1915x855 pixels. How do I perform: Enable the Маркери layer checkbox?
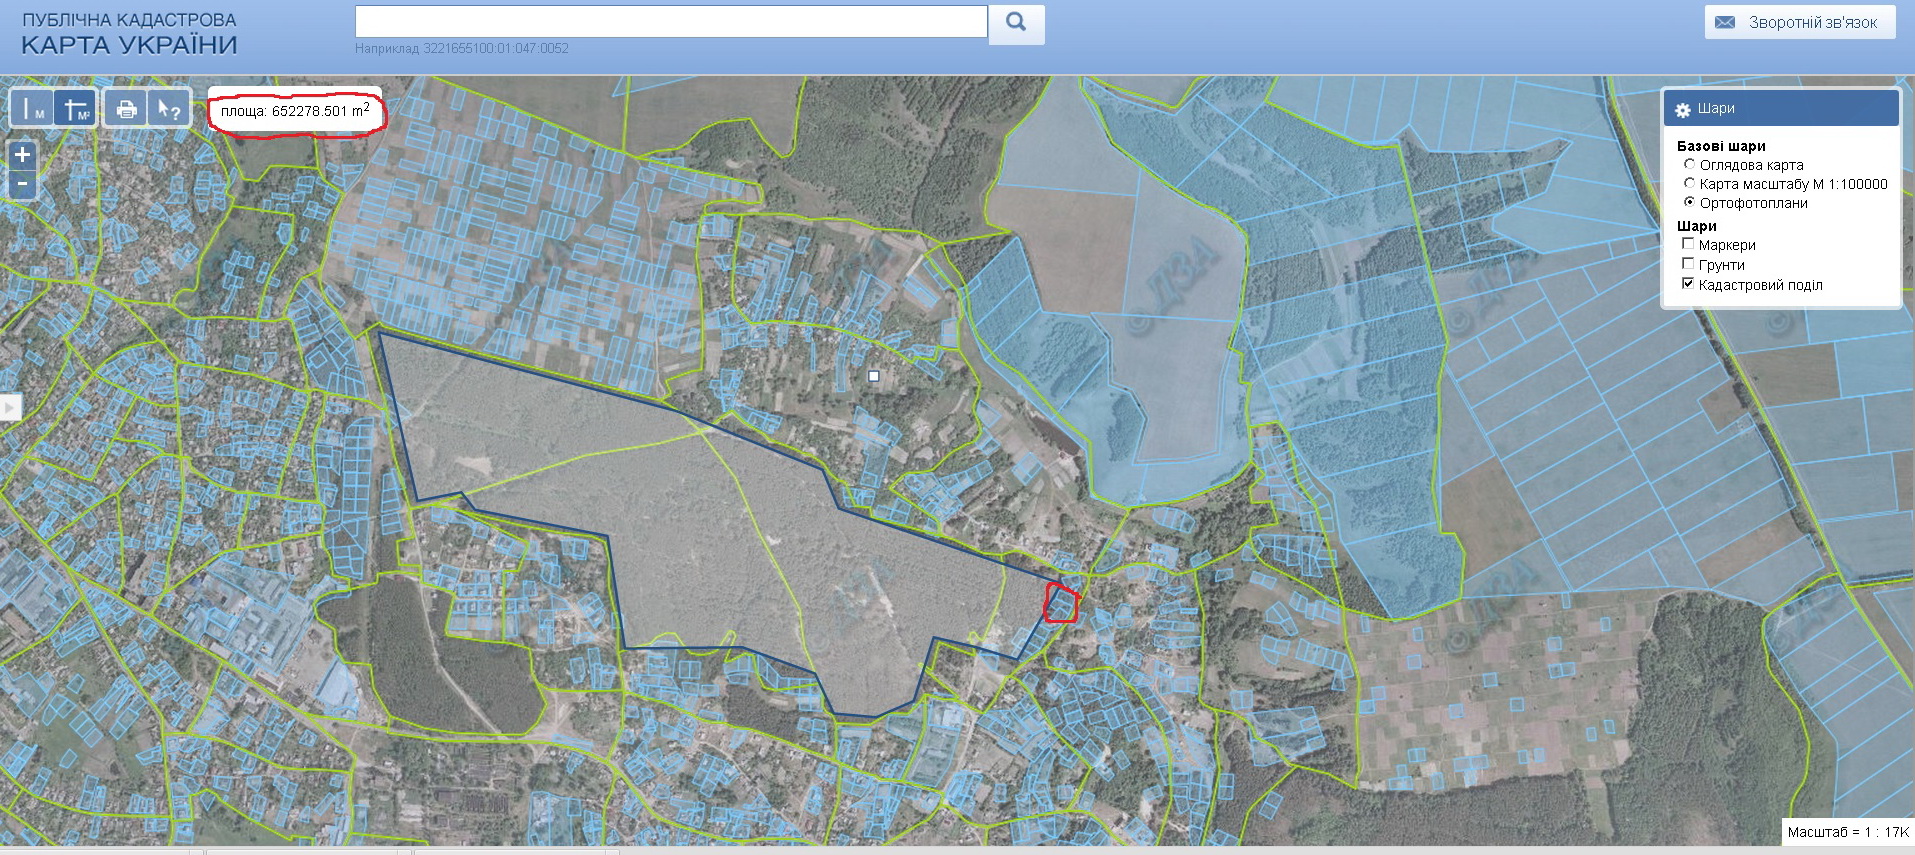tap(1689, 244)
